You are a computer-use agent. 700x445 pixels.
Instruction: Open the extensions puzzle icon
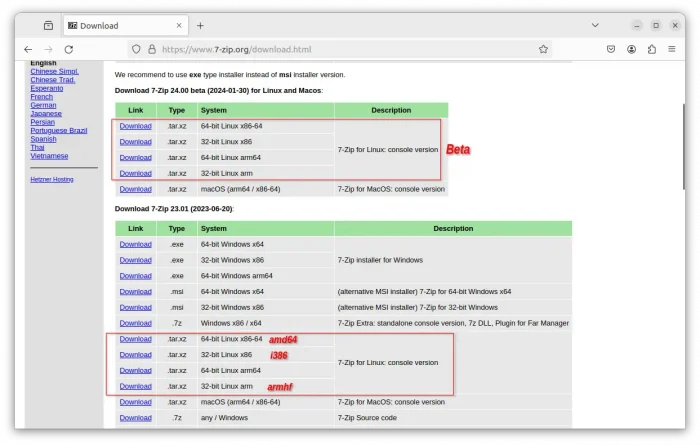point(652,48)
